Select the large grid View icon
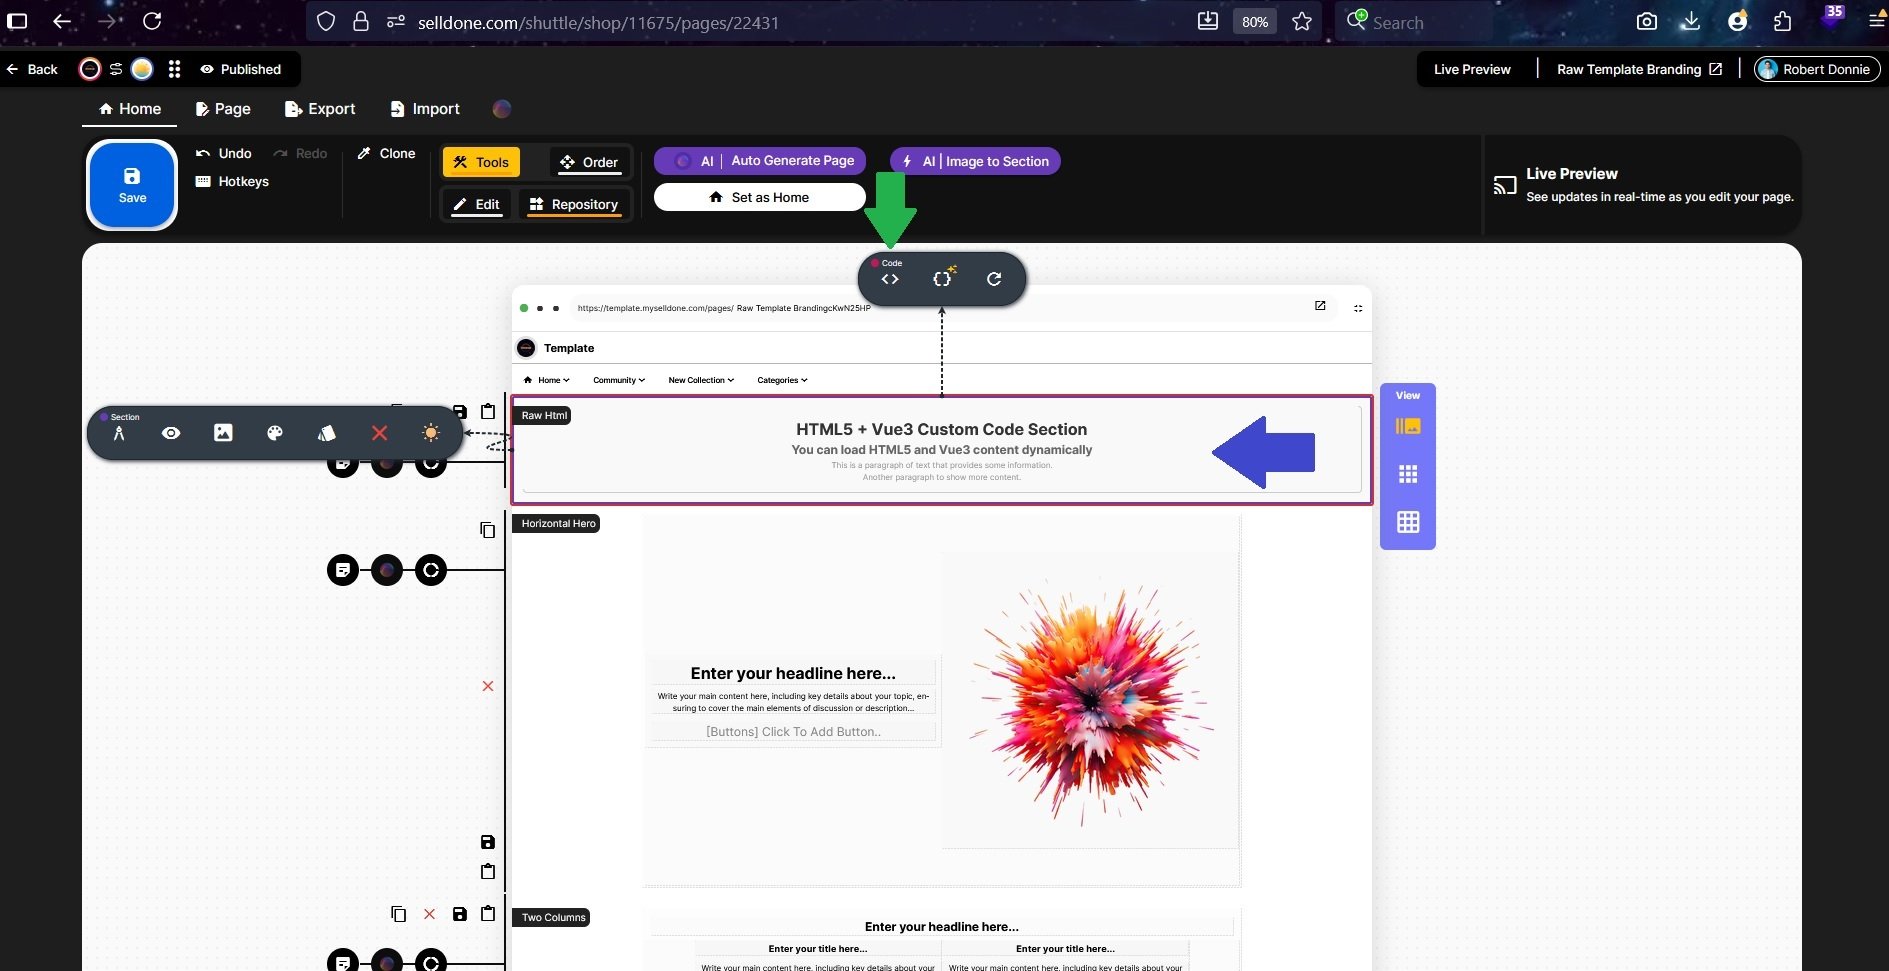1889x971 pixels. pyautogui.click(x=1408, y=522)
